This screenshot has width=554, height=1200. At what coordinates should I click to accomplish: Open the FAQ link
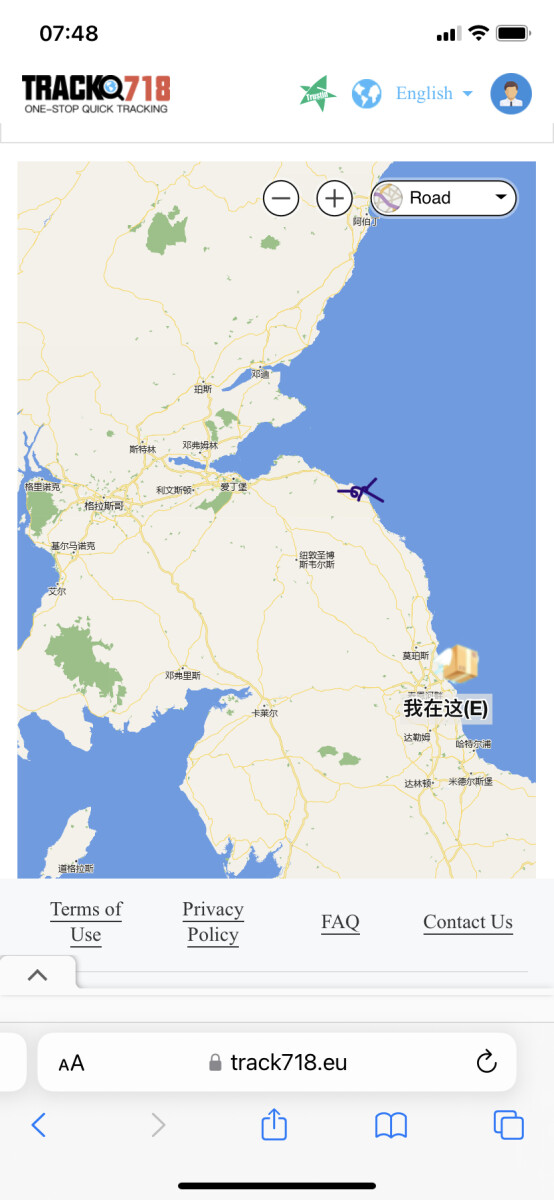[x=340, y=922]
